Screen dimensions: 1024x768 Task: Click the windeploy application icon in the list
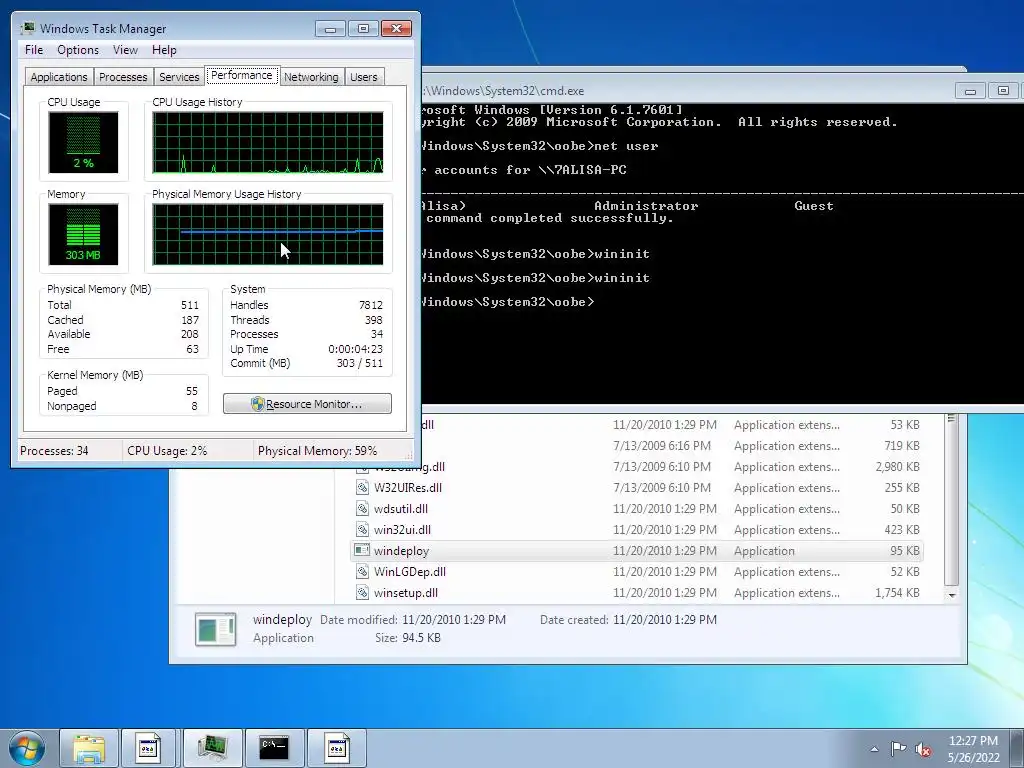click(362, 550)
